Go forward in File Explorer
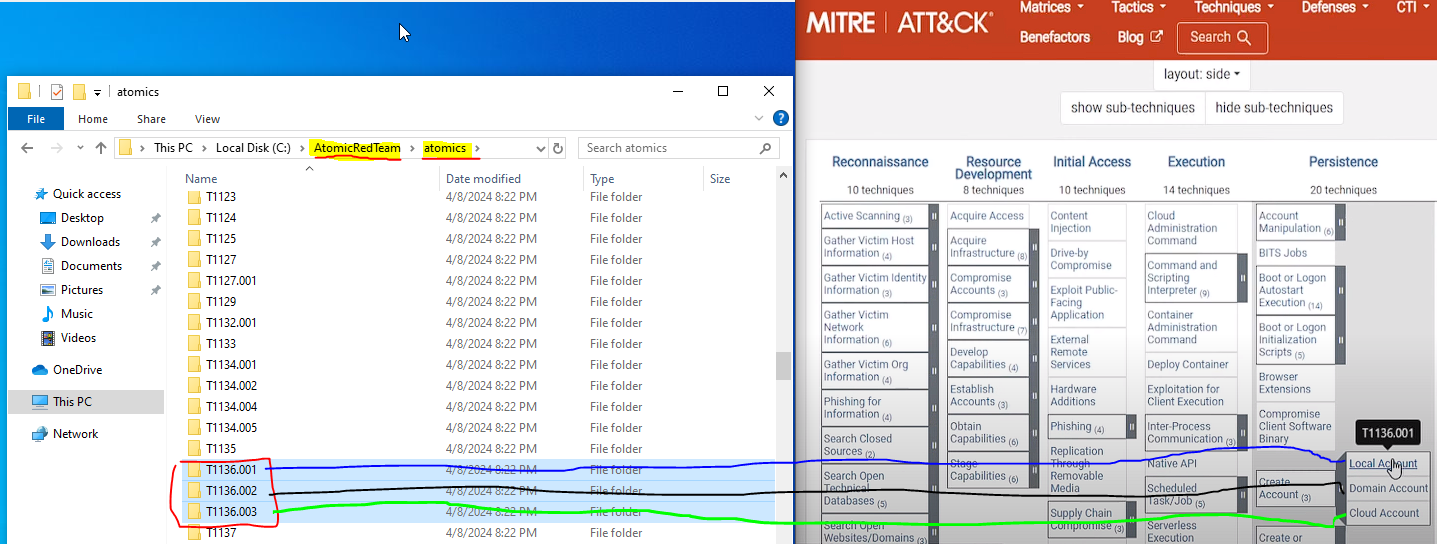 point(58,148)
